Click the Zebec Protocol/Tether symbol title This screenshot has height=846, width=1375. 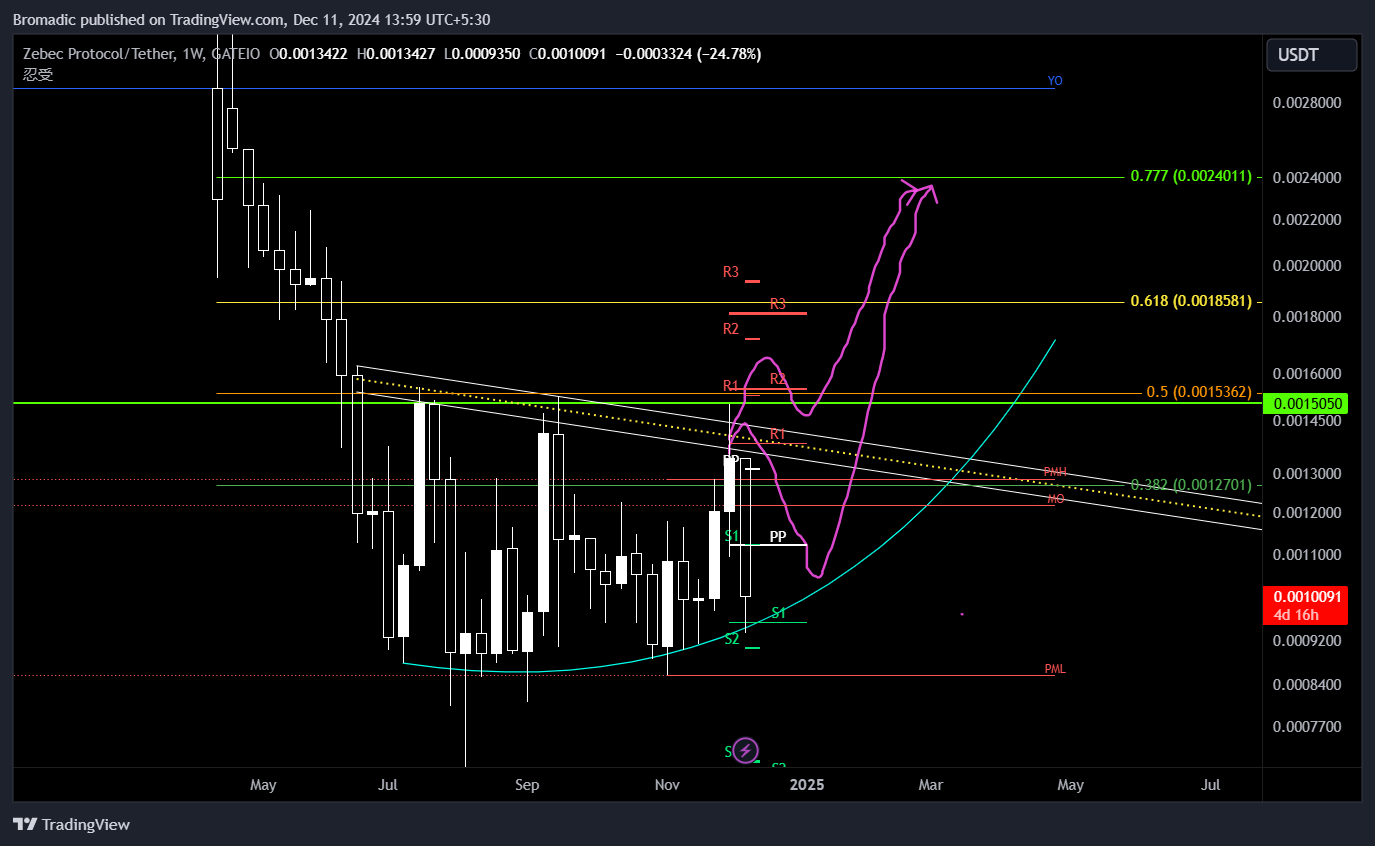[x=99, y=54]
